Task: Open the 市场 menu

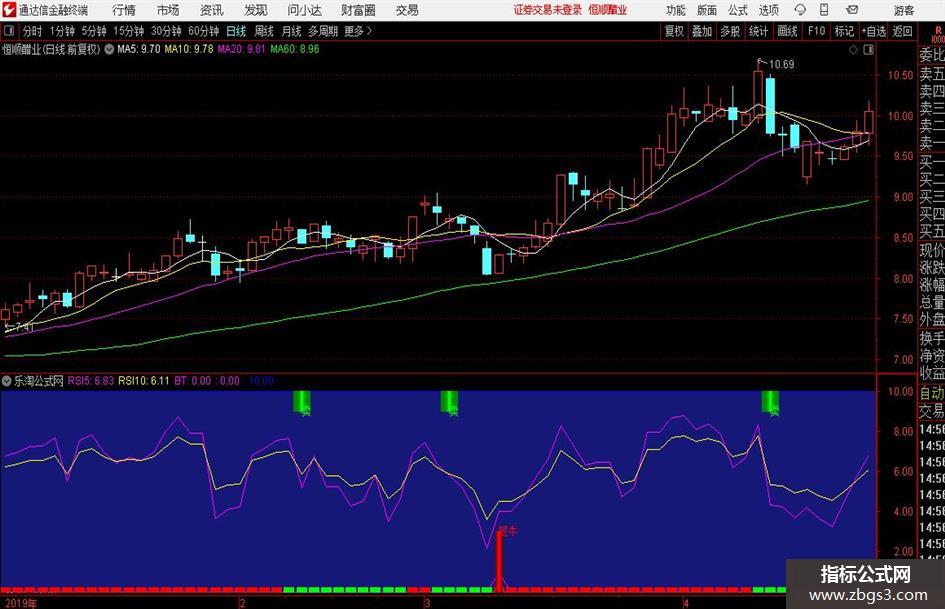Action: click(168, 10)
